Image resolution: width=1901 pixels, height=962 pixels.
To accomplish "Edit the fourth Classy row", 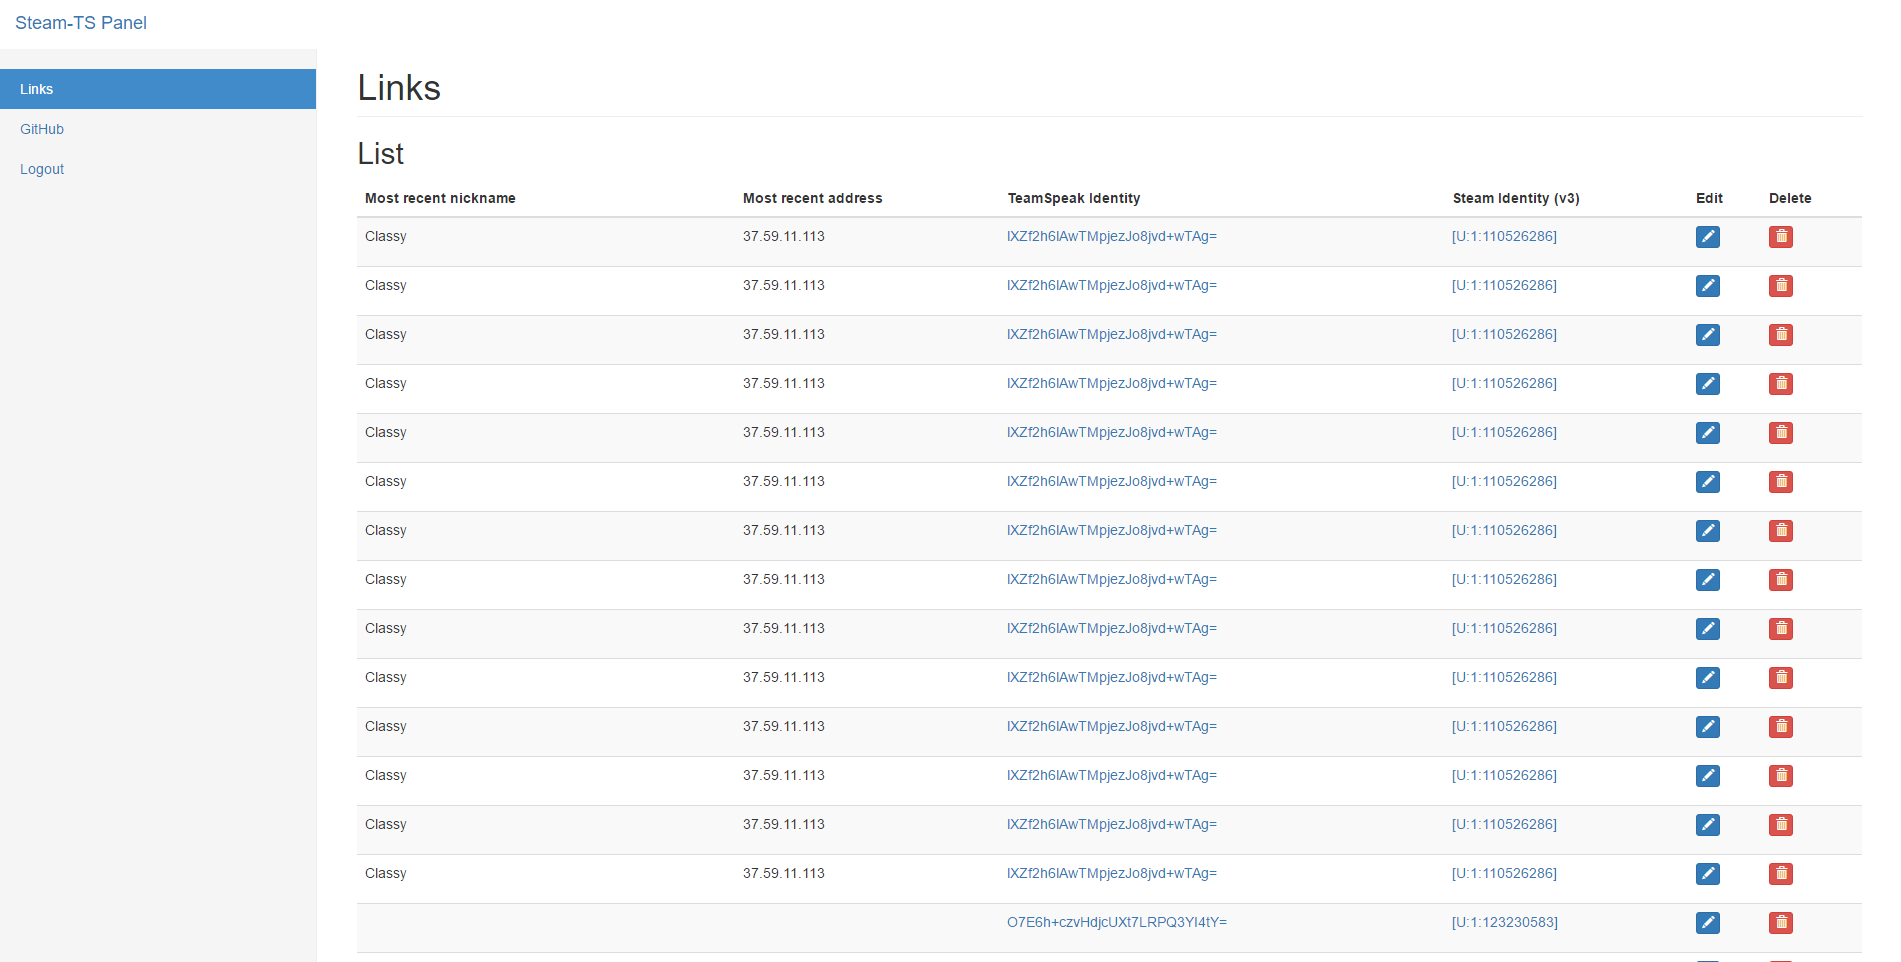I will pyautogui.click(x=1708, y=383).
